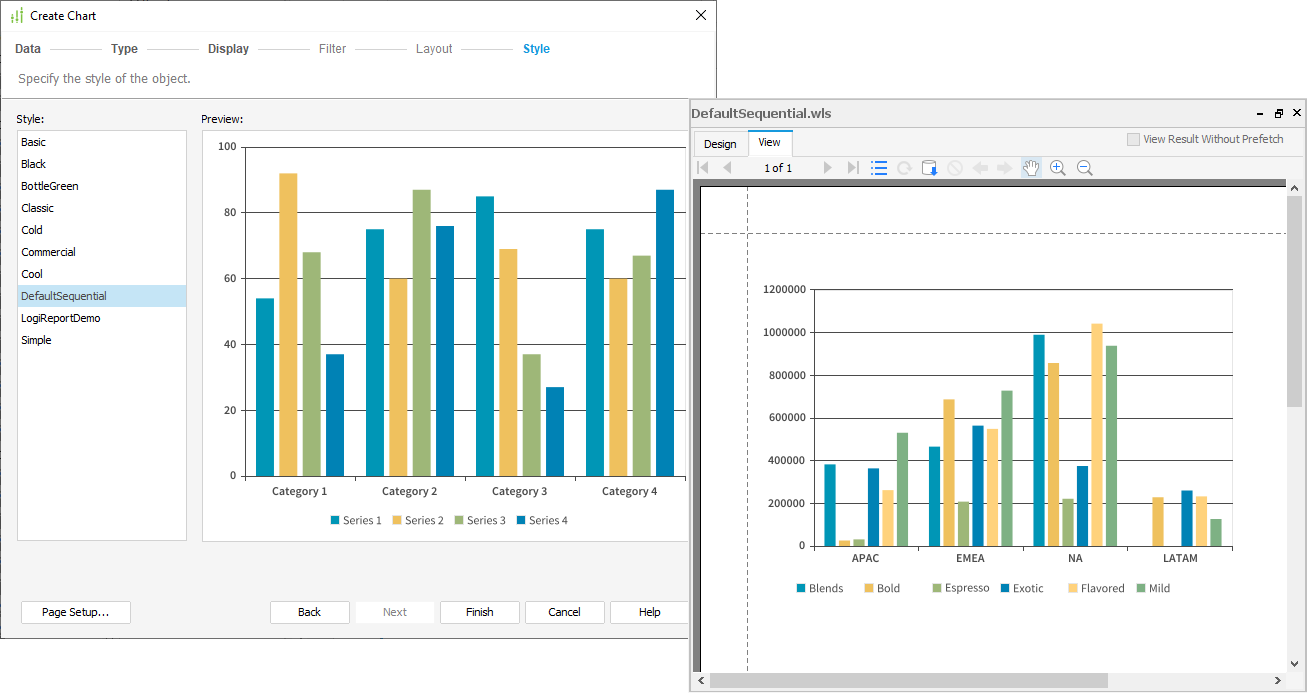
Task: Click the Back button
Action: (309, 612)
